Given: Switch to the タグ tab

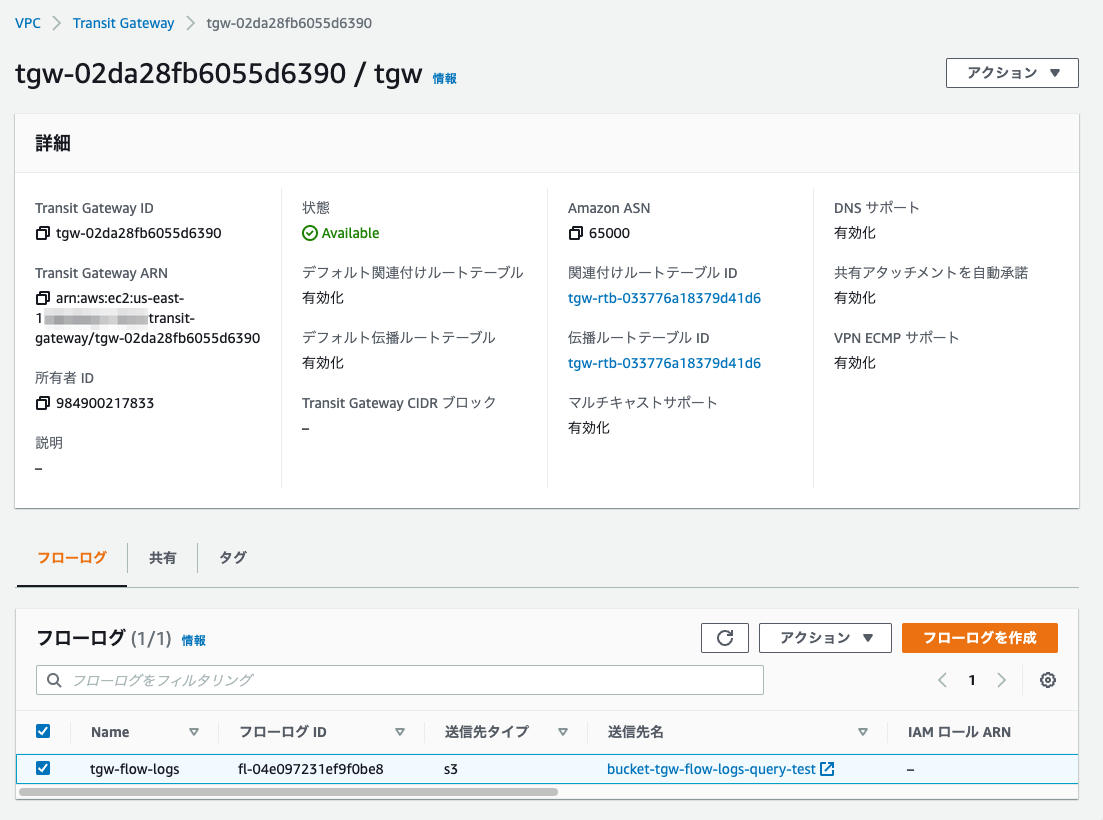Looking at the screenshot, I should [x=233, y=558].
